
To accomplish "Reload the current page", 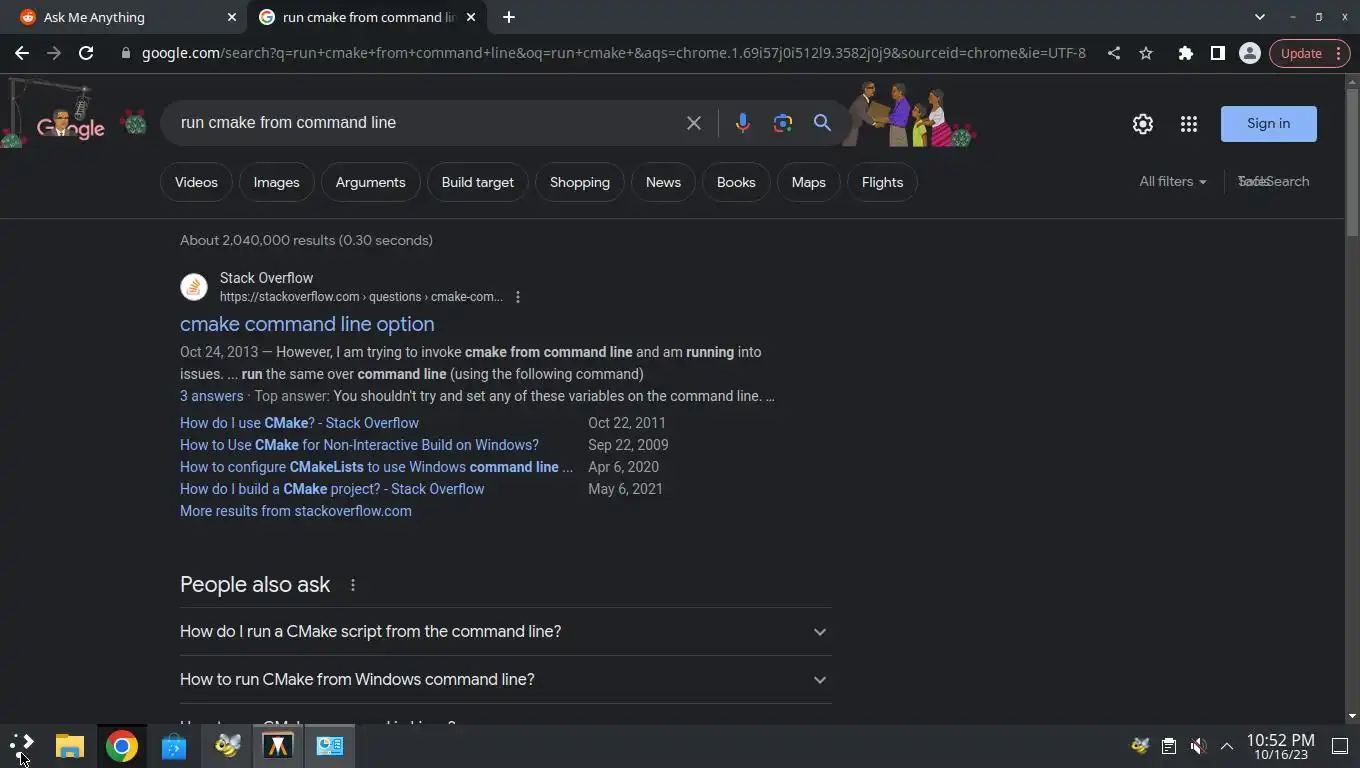I will point(86,53).
